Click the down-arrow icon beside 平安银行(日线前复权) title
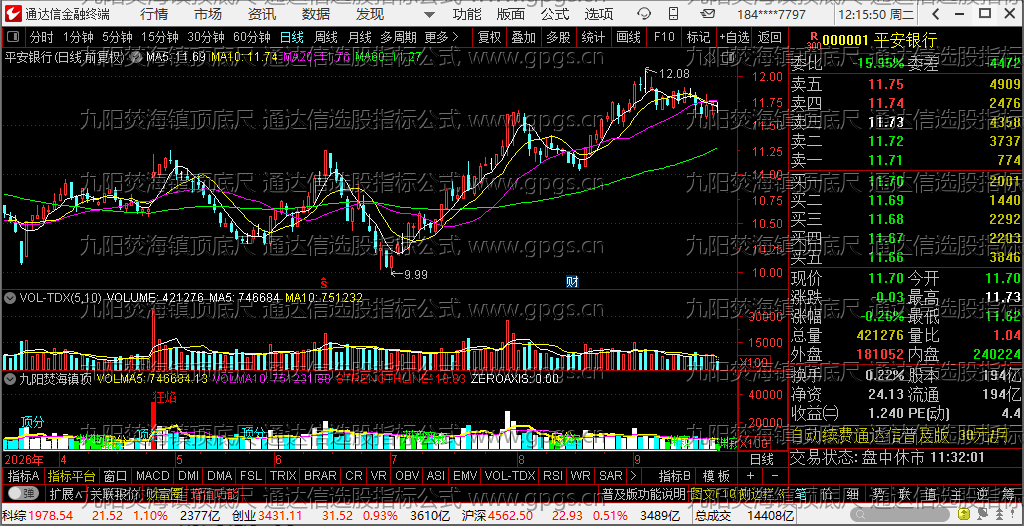 coord(135,58)
